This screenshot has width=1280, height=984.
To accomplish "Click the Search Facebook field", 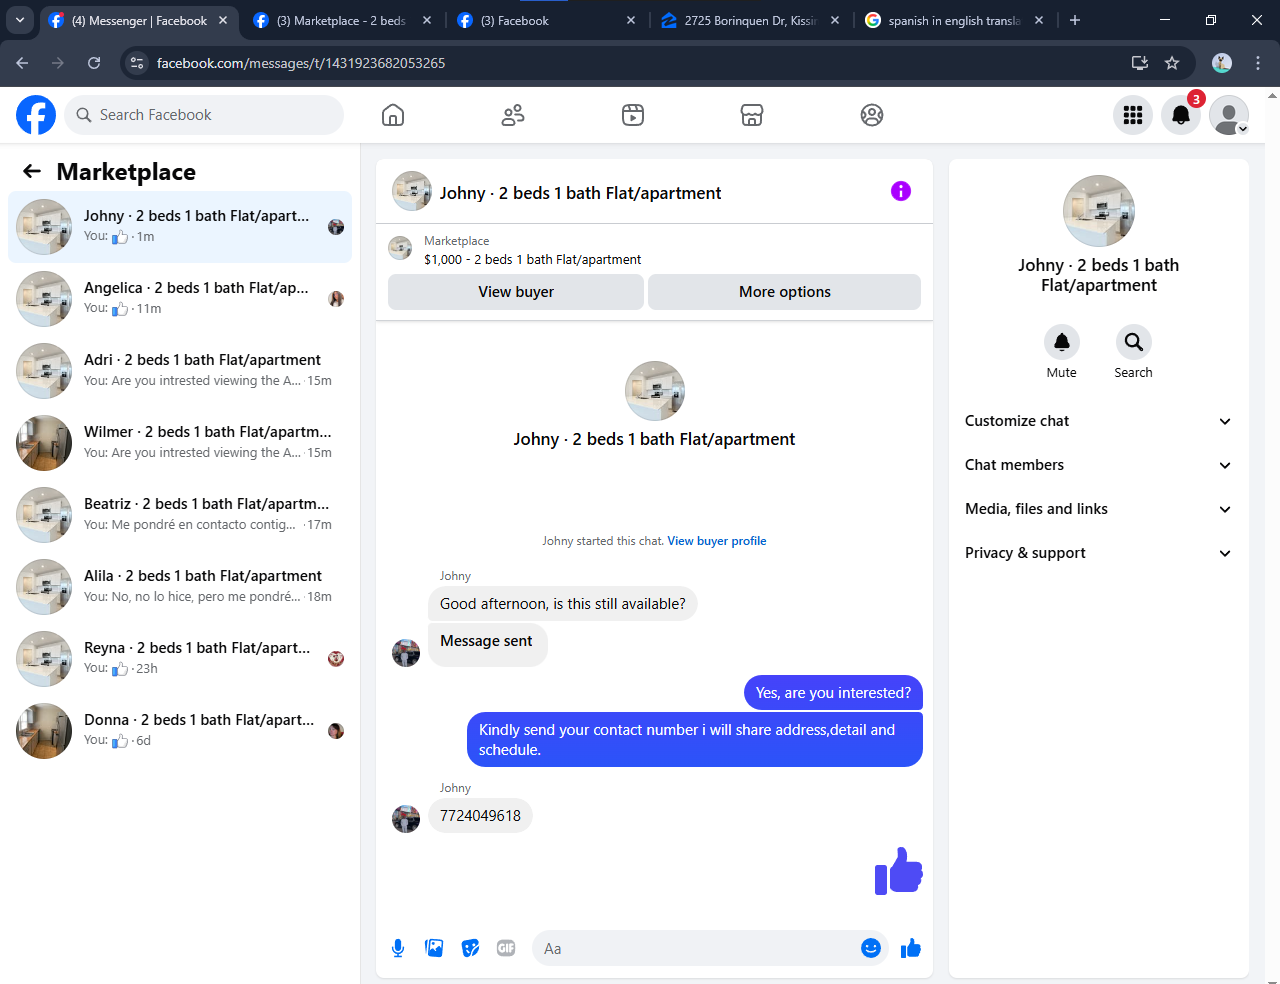I will tap(204, 115).
